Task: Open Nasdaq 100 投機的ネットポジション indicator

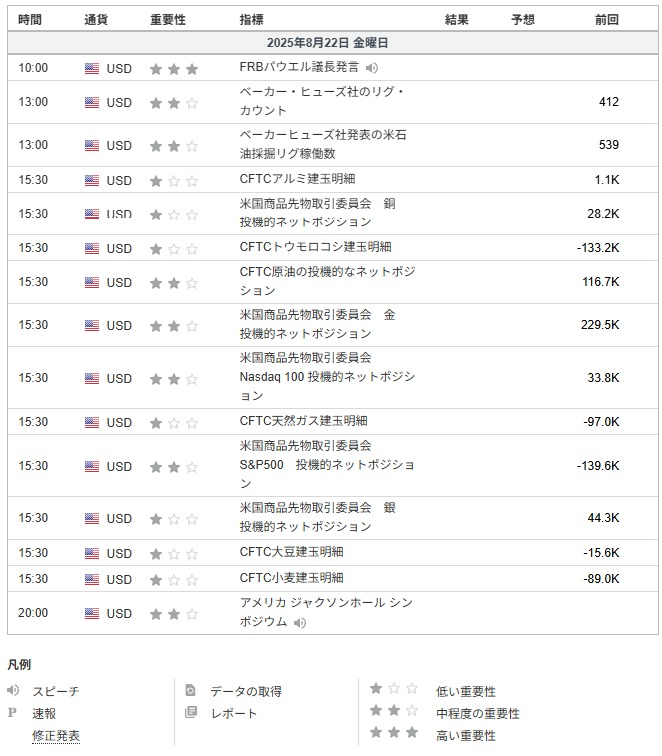Action: (327, 377)
